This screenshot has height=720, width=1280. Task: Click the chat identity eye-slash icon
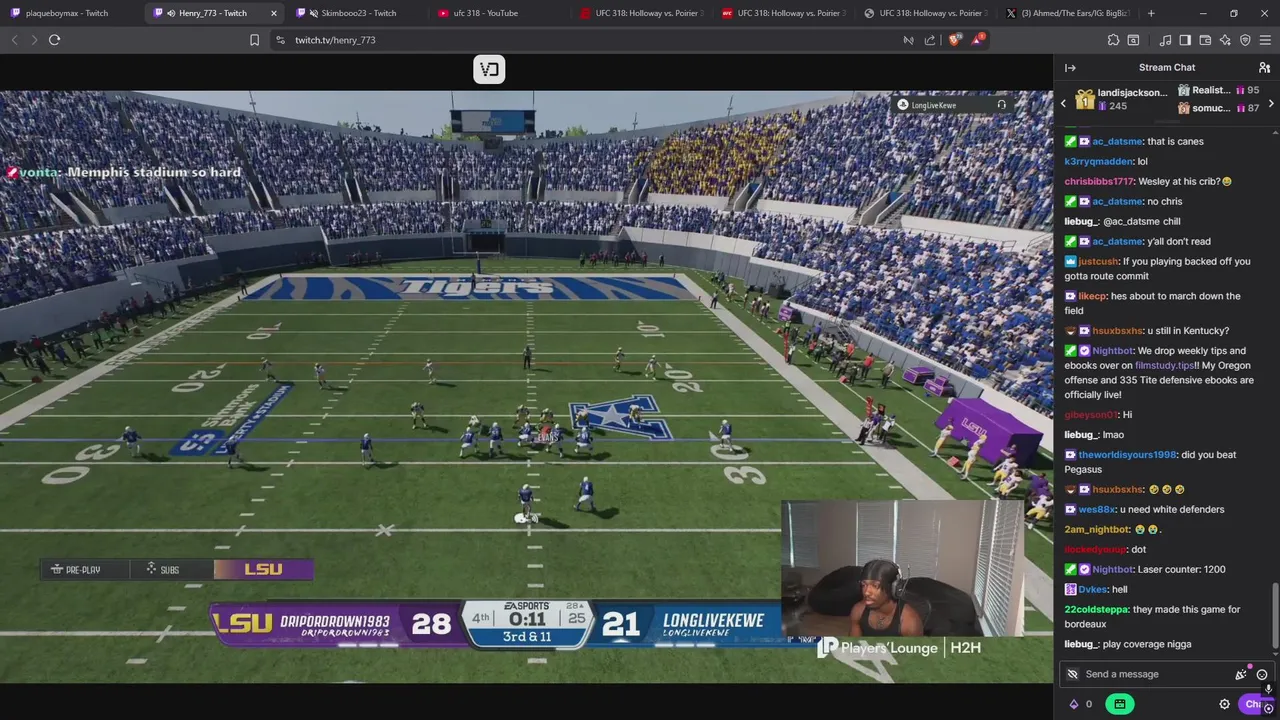[1073, 674]
